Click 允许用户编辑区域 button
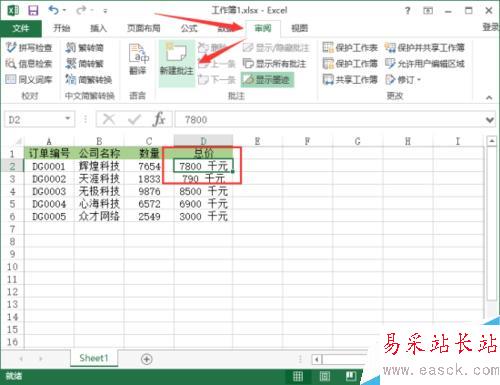 pyautogui.click(x=425, y=63)
